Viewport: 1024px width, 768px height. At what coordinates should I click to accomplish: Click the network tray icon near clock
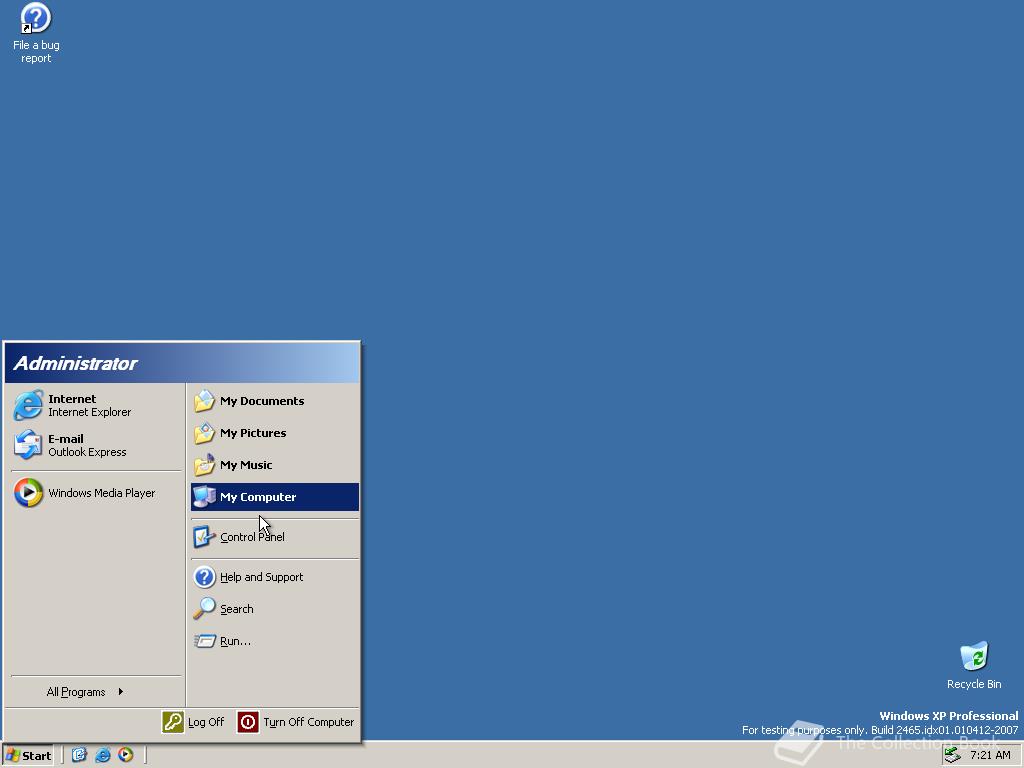coord(953,755)
